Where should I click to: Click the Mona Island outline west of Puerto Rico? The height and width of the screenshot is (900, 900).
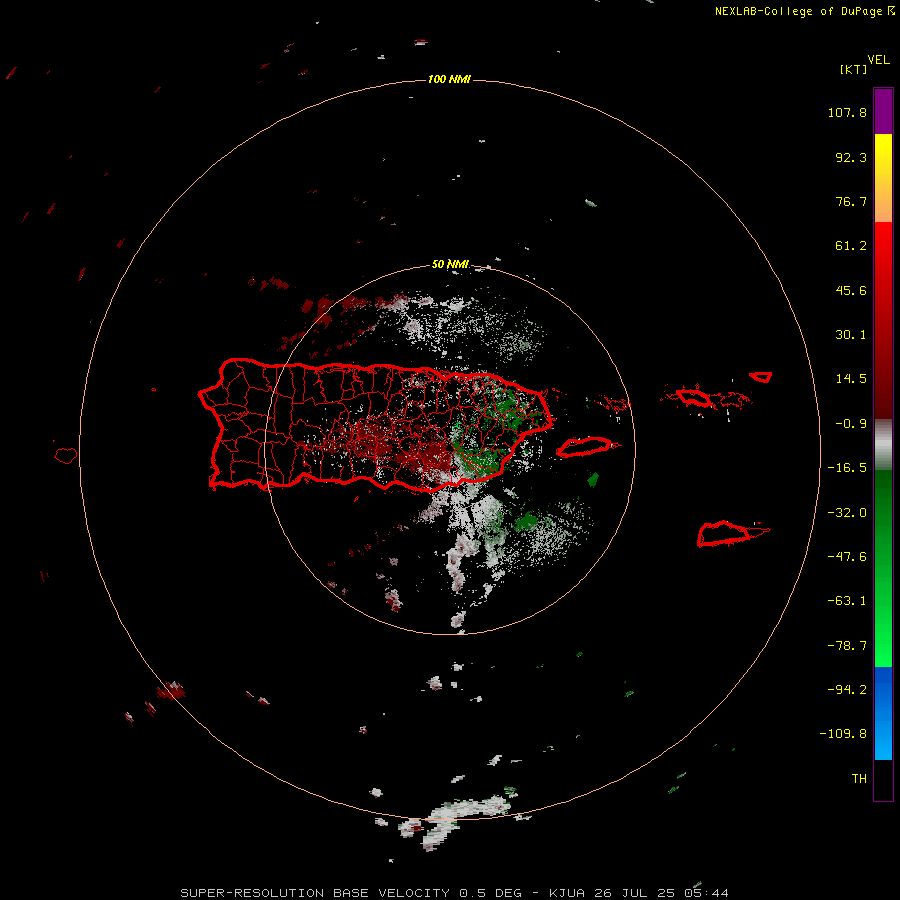tap(66, 455)
